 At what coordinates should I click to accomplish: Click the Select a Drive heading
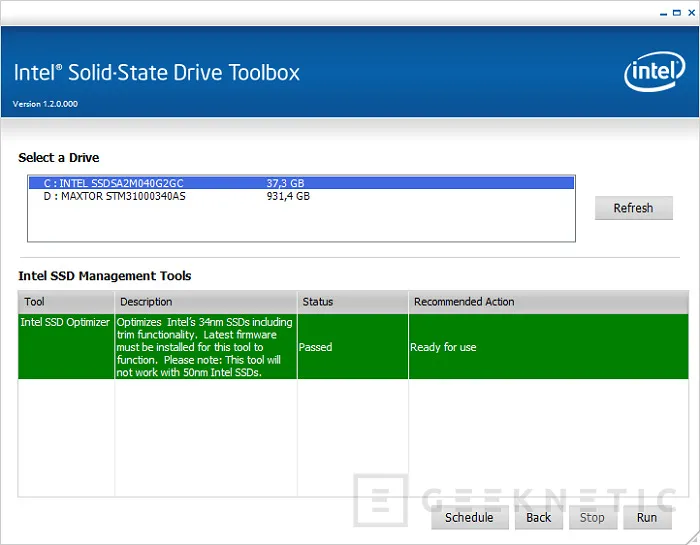[x=58, y=158]
